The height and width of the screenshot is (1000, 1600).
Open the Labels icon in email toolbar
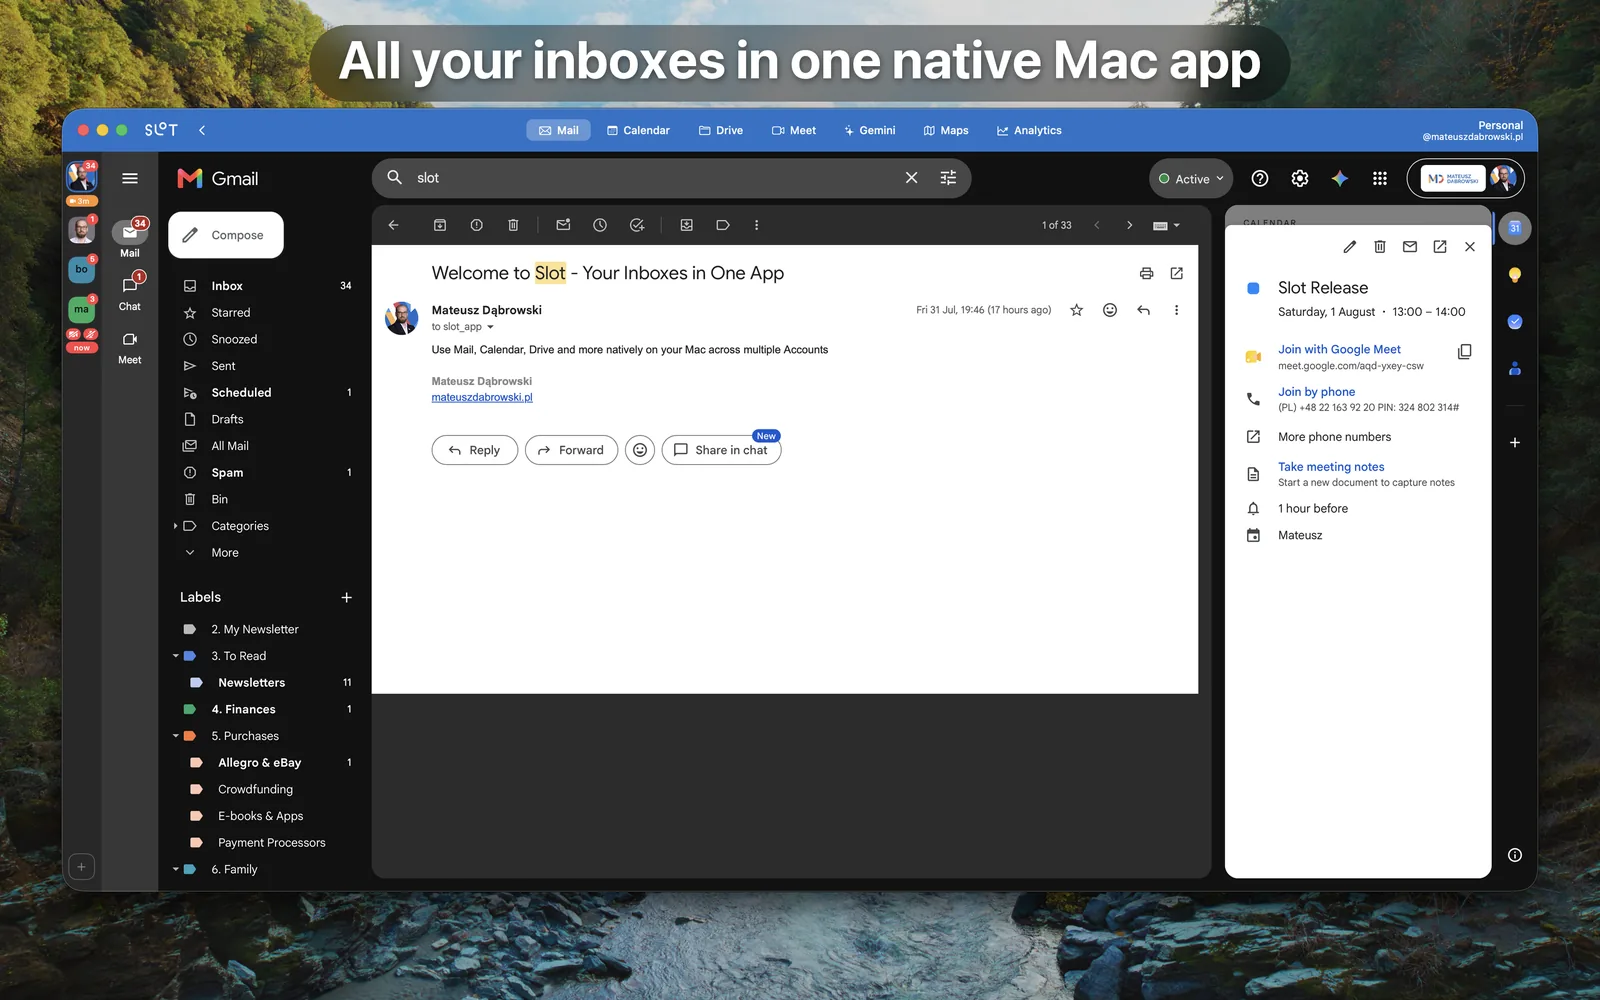pos(723,225)
